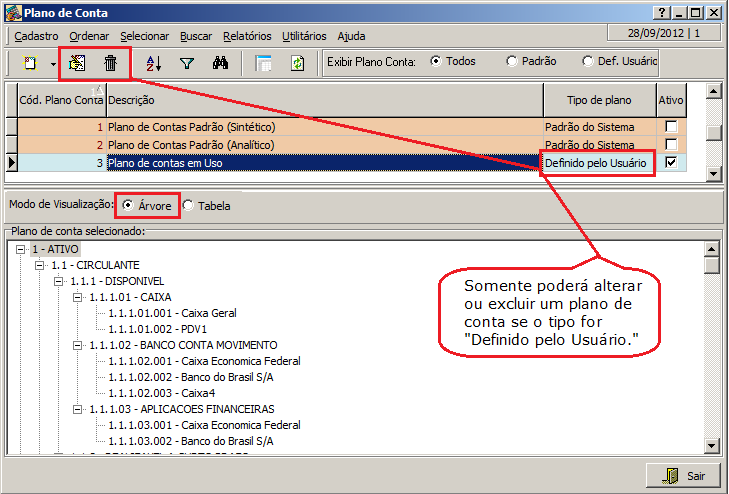Click the Sair button
This screenshot has height=494, width=729.
pos(682,475)
